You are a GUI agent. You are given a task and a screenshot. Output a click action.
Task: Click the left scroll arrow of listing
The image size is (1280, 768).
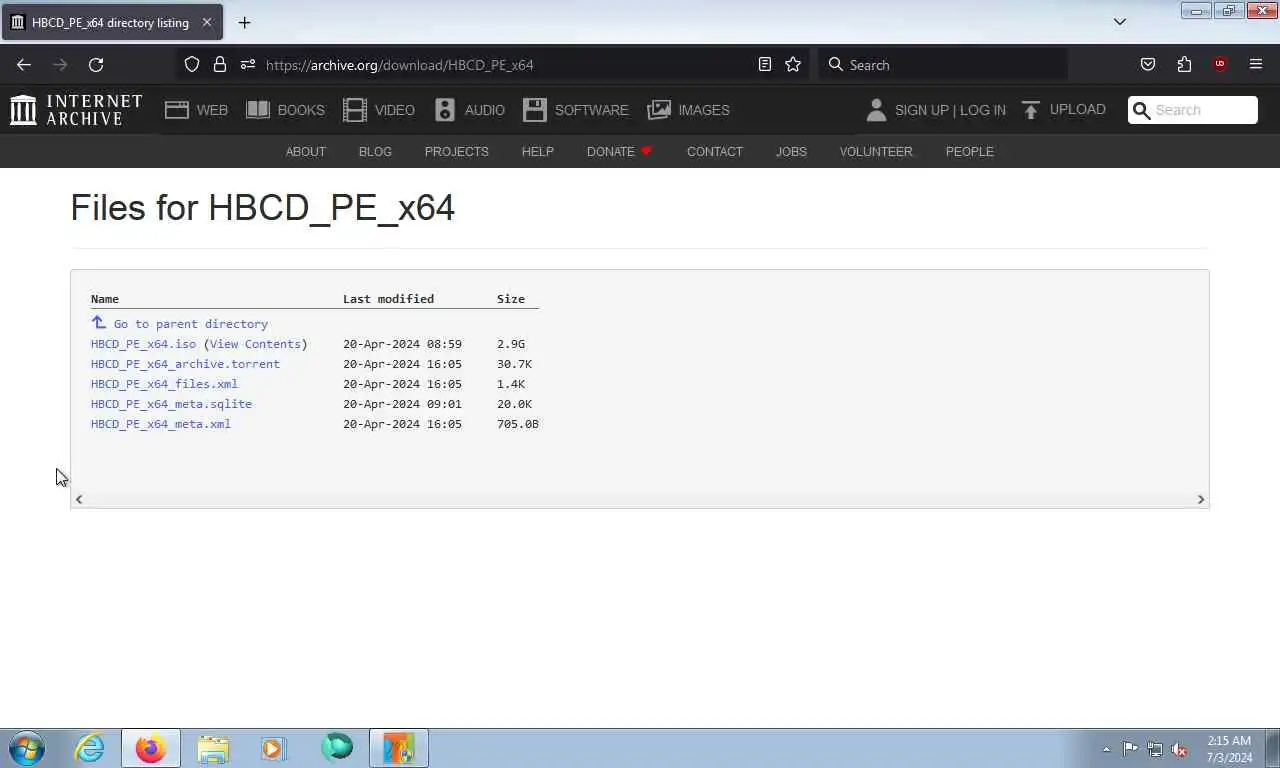click(79, 499)
